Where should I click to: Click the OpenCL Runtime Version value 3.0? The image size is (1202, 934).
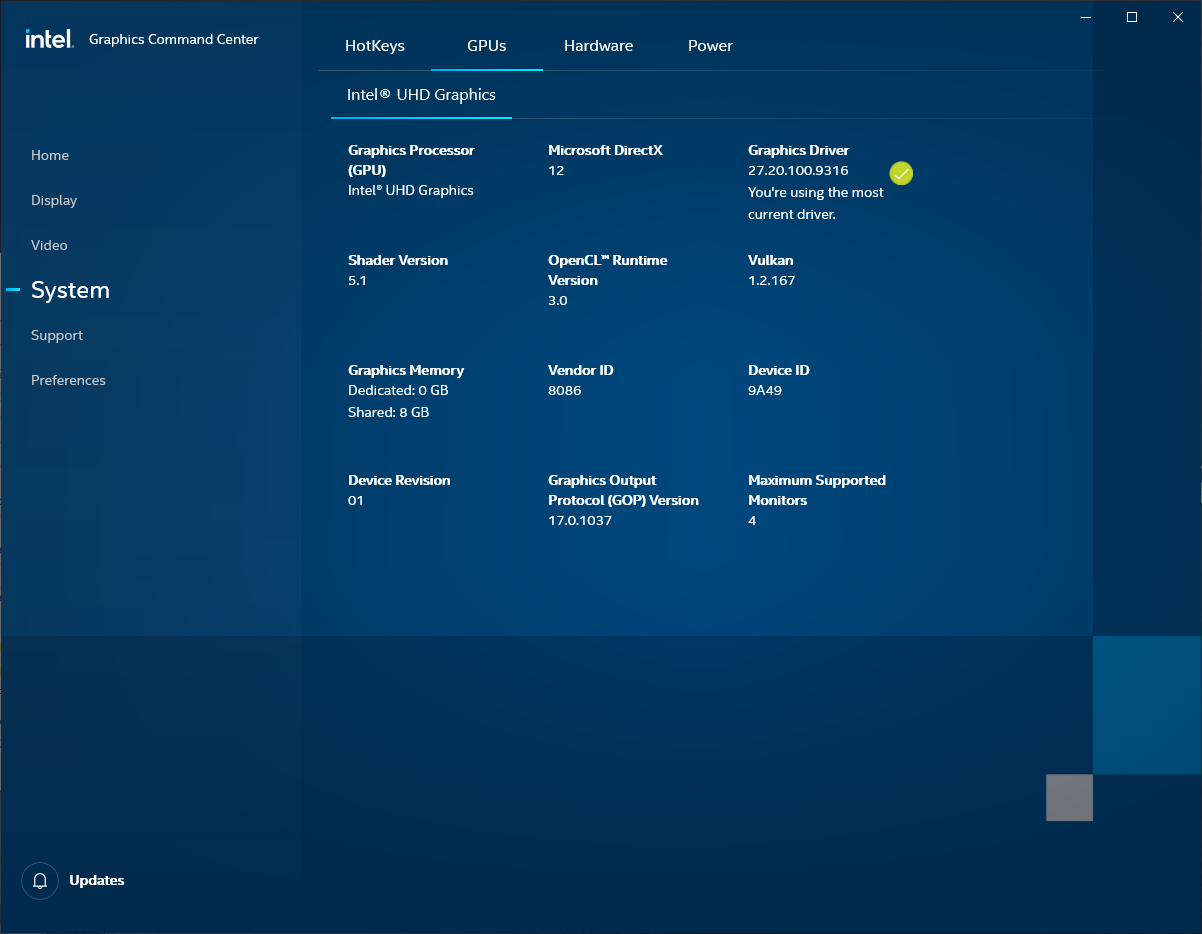pos(557,300)
